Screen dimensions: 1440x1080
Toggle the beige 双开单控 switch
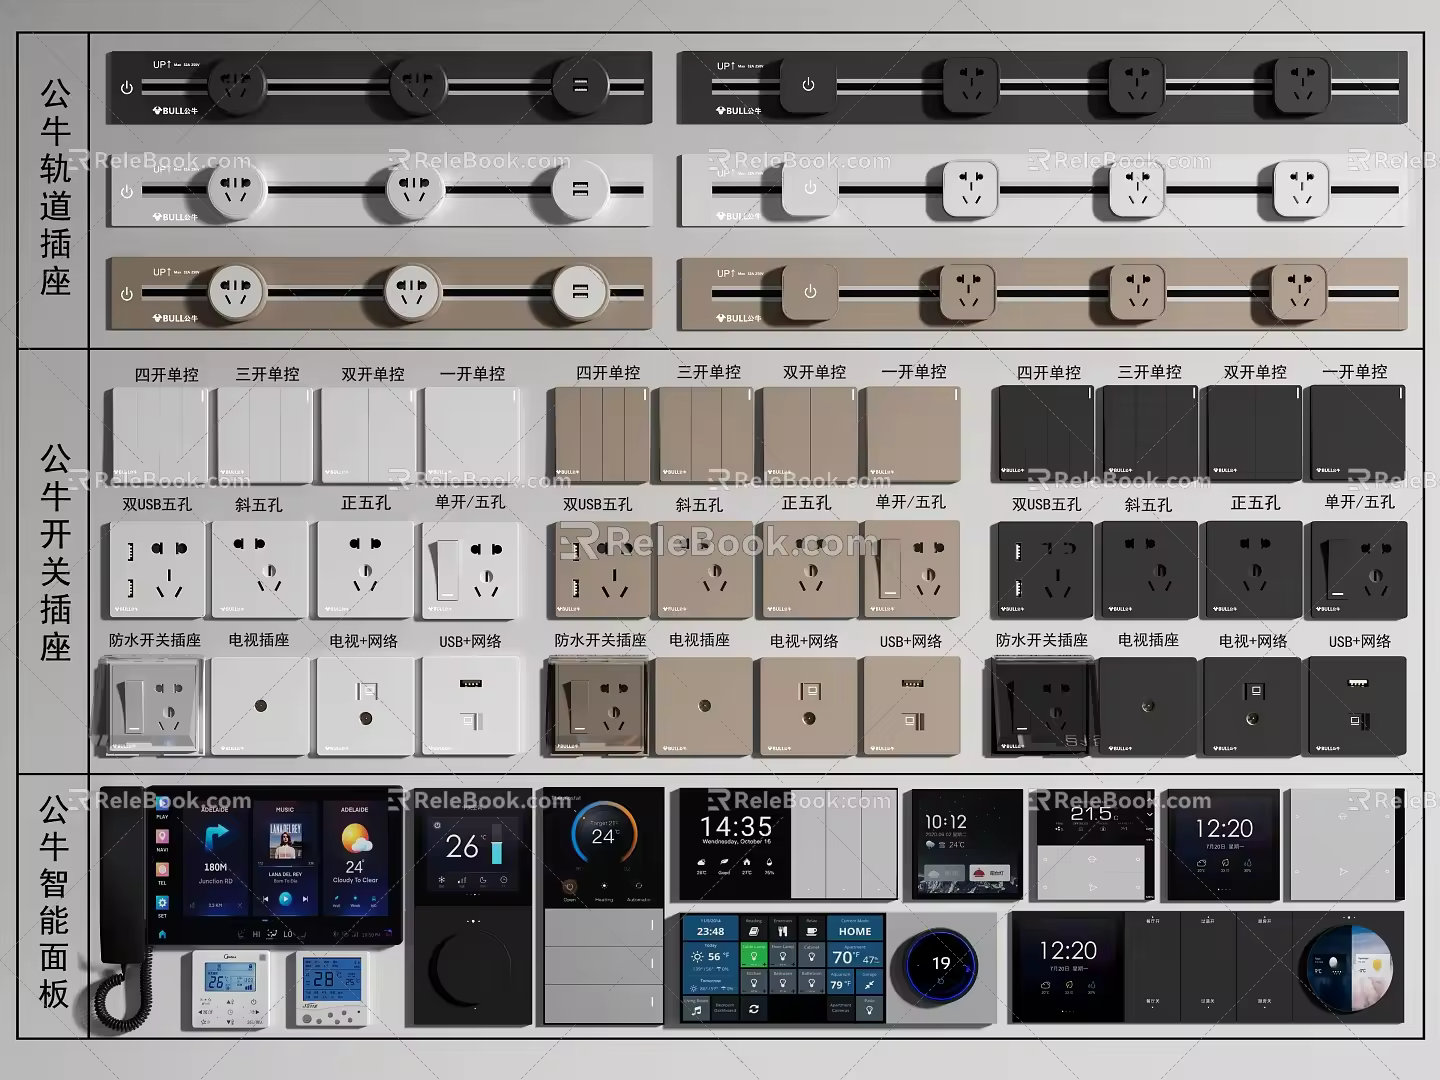(x=809, y=435)
